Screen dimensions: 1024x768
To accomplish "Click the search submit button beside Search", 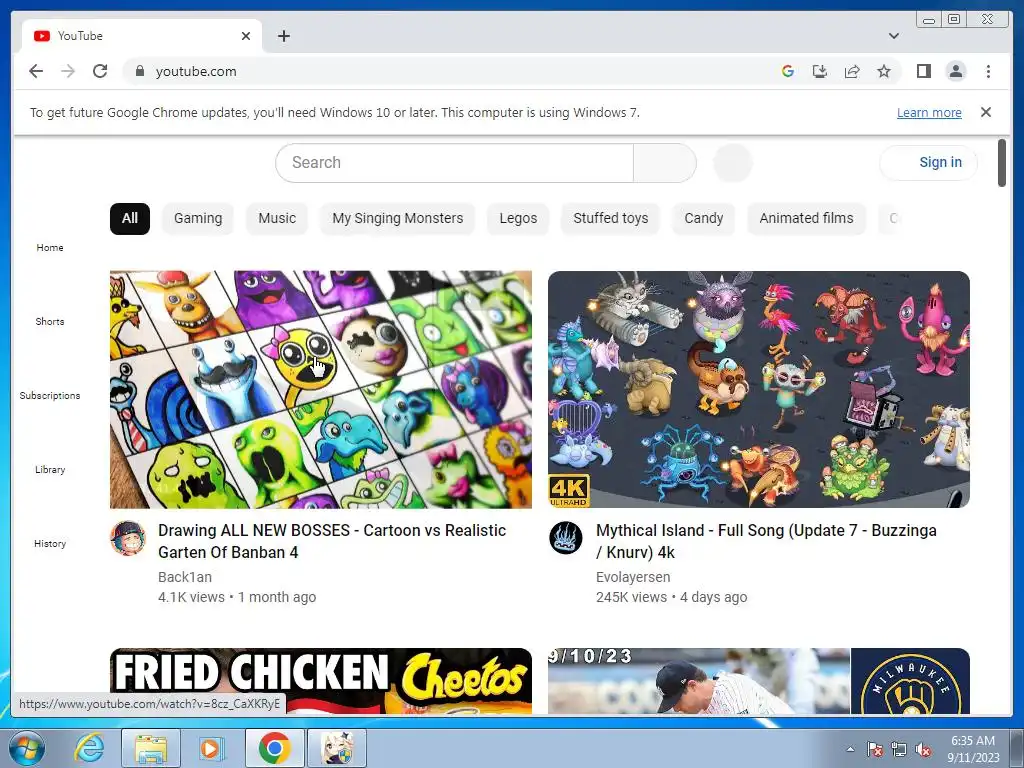I will pos(665,163).
